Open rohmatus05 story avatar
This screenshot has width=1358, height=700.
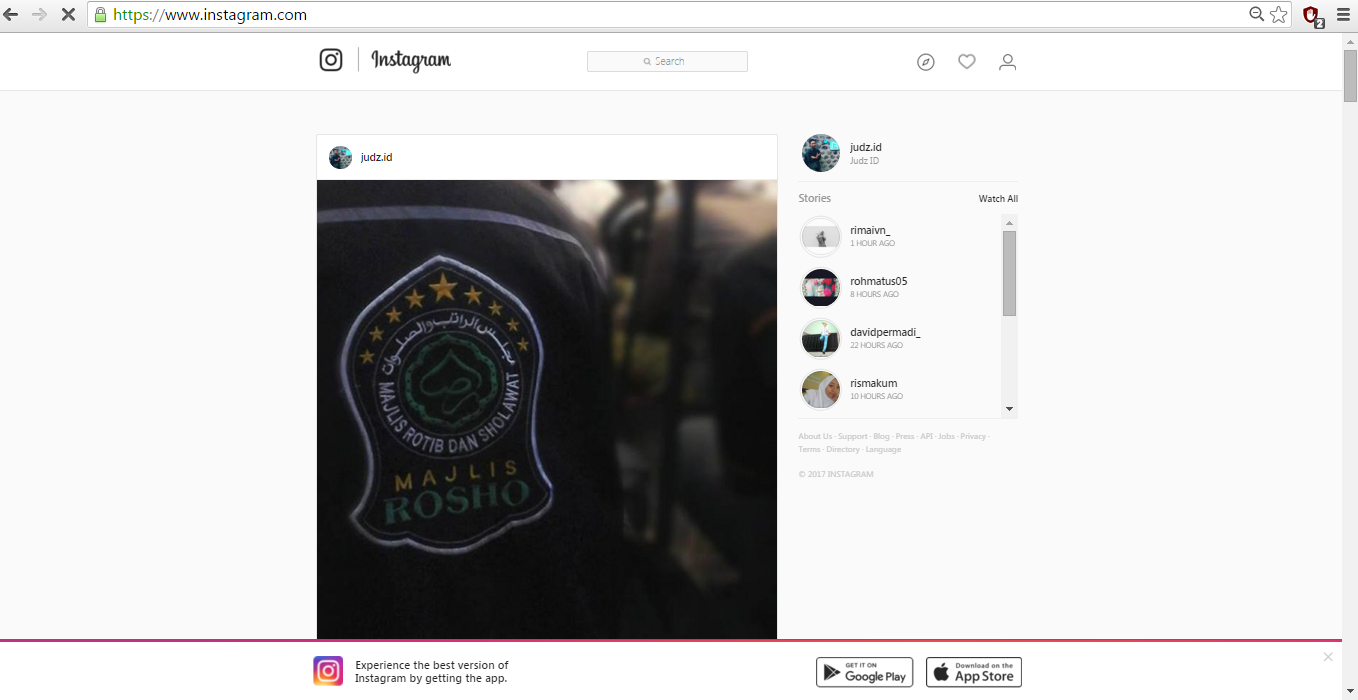[821, 288]
